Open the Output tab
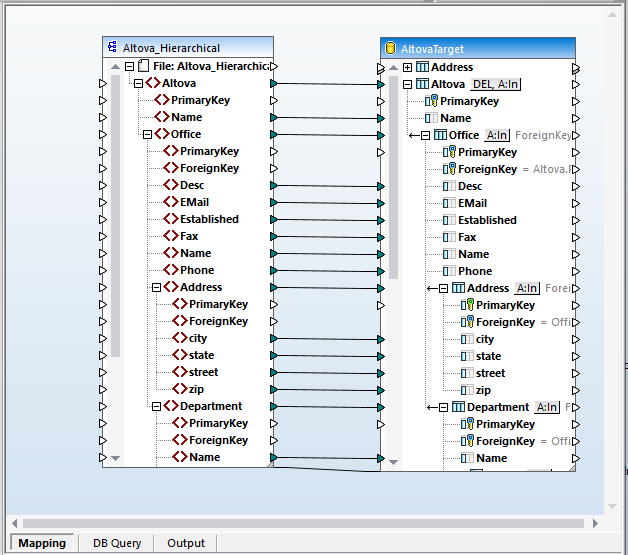The height and width of the screenshot is (555, 628). pyautogui.click(x=186, y=543)
